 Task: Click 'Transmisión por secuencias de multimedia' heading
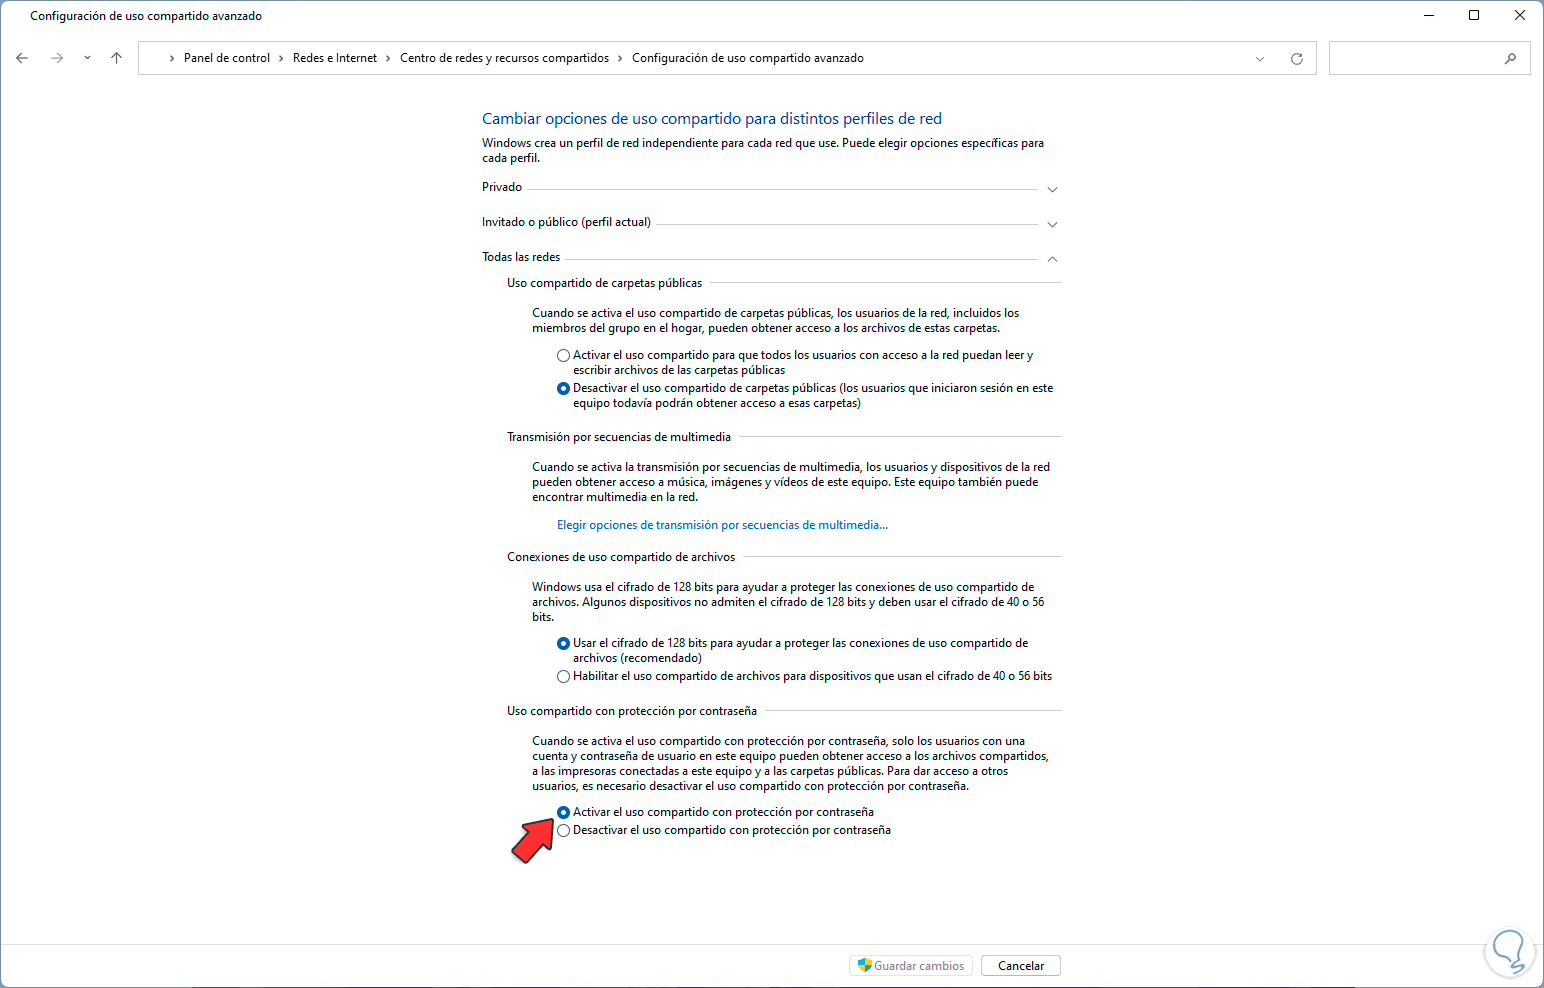(x=619, y=437)
